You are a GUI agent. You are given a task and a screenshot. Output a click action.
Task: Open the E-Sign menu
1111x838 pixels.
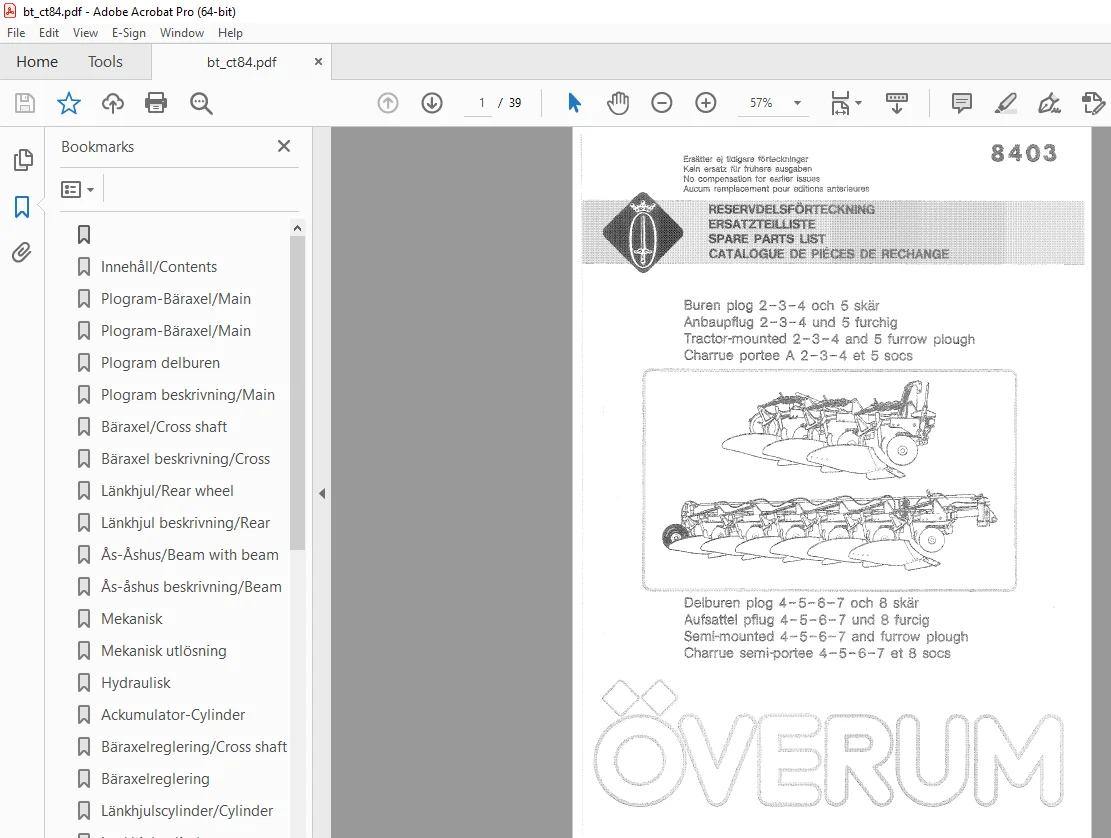[x=129, y=33]
